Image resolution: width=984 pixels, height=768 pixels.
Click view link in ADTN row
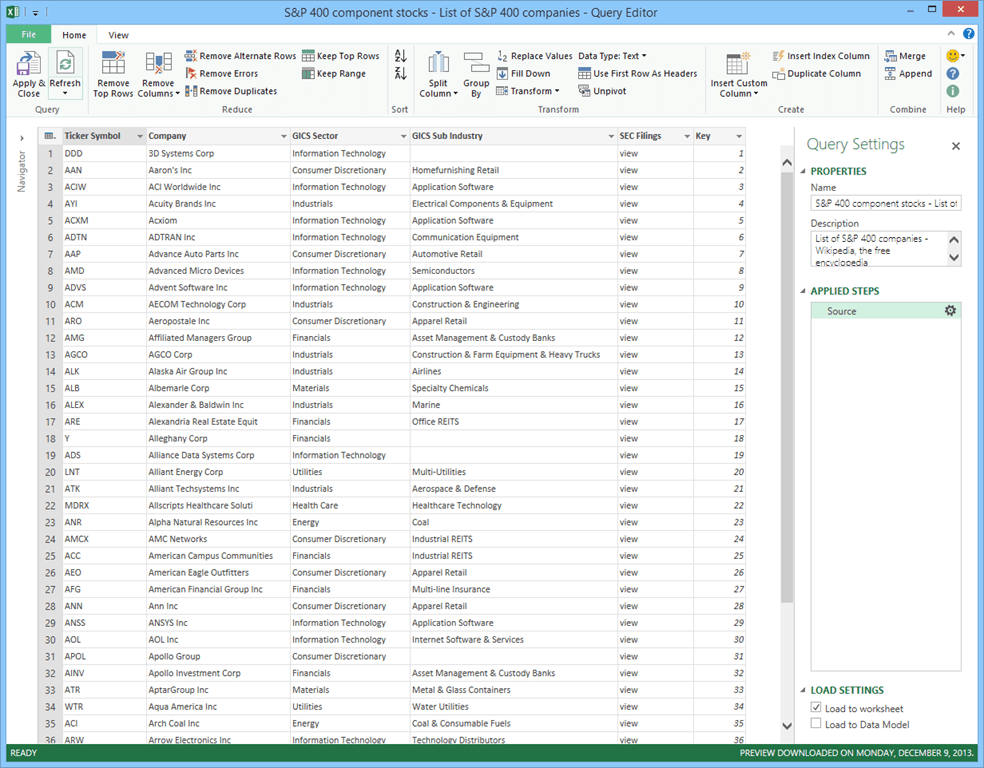pos(628,237)
